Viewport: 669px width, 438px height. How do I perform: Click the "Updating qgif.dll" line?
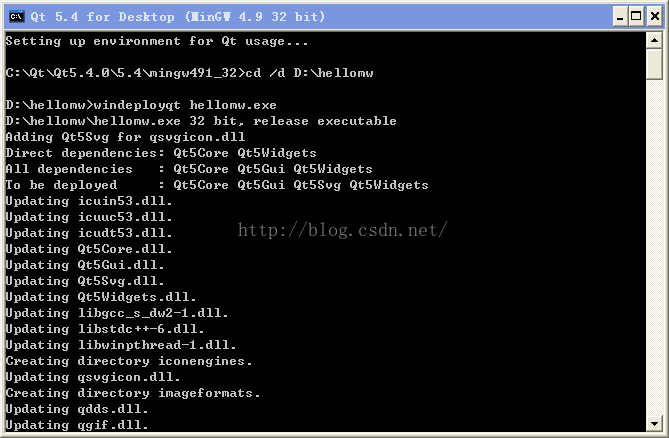(x=77, y=425)
